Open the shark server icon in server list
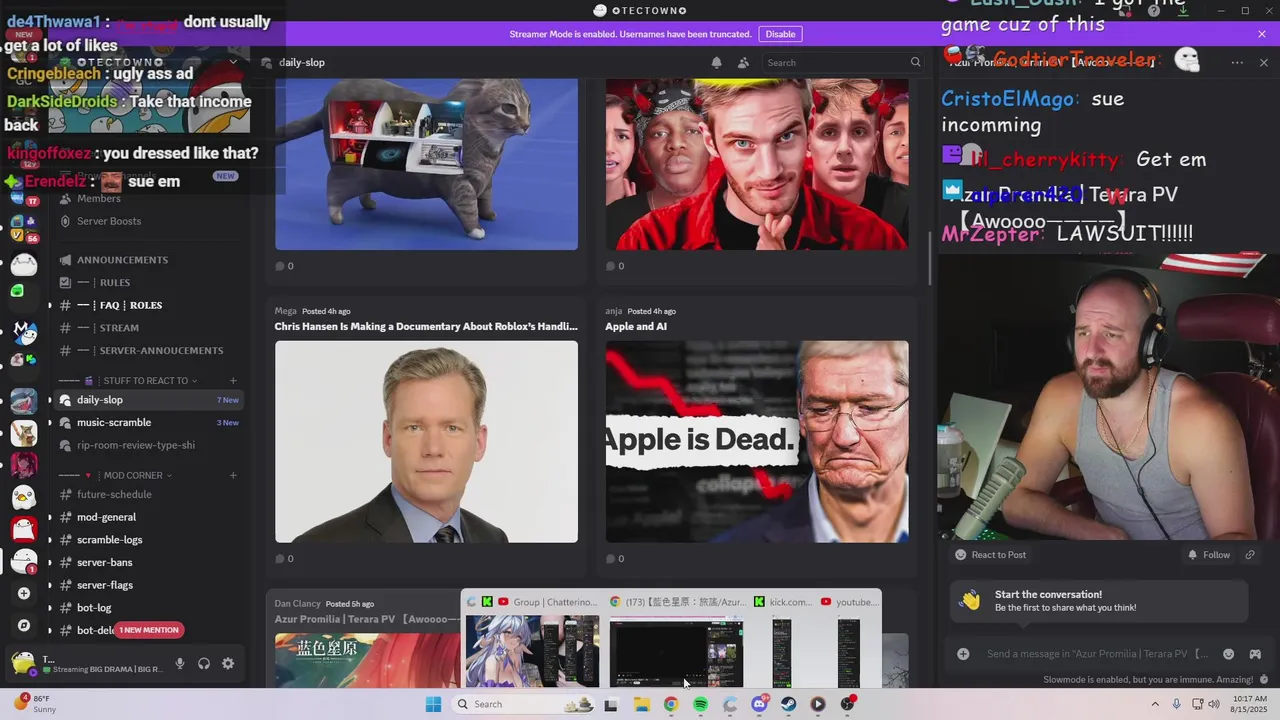Screen dimensions: 1280x720 24,401
